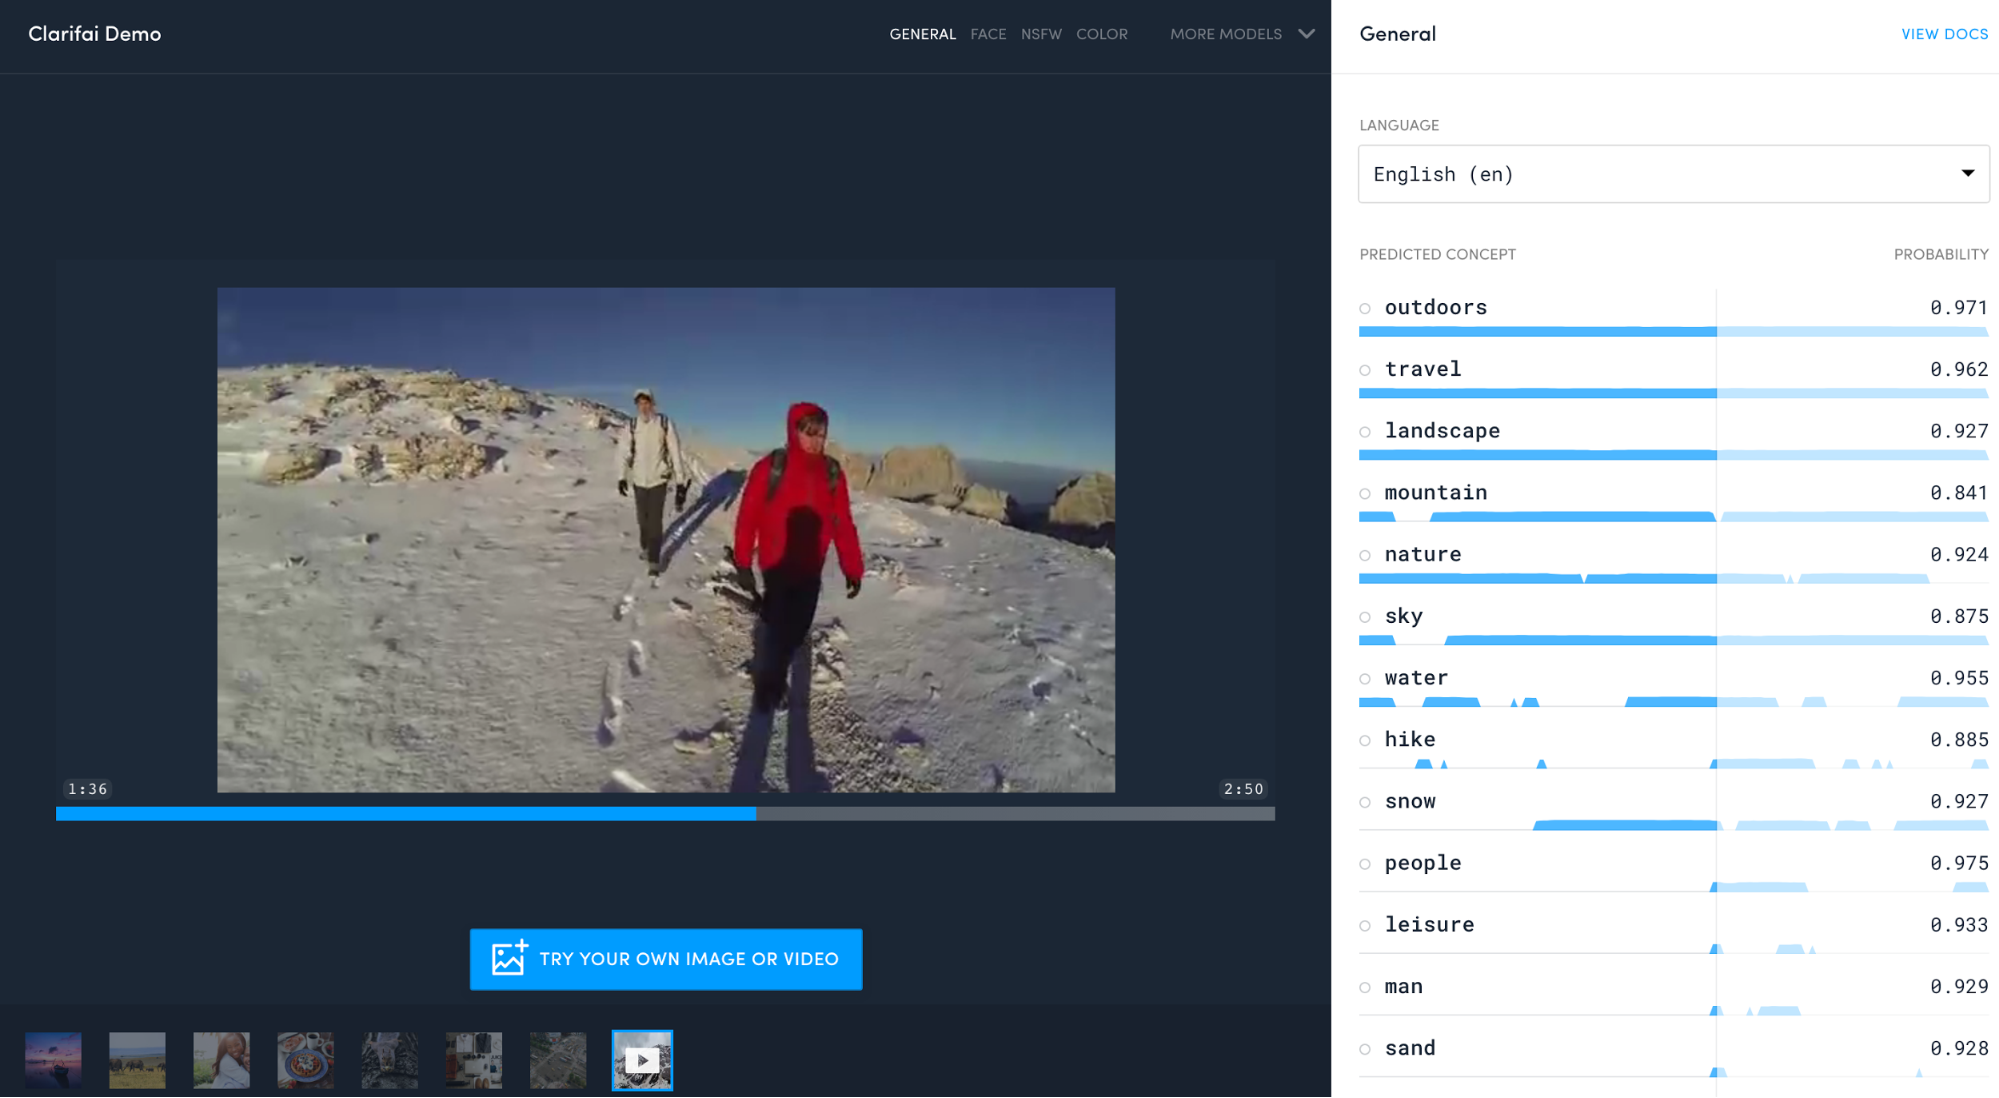The image size is (1999, 1098).
Task: Select the sunset boat sample thumbnail
Action: 54,1060
